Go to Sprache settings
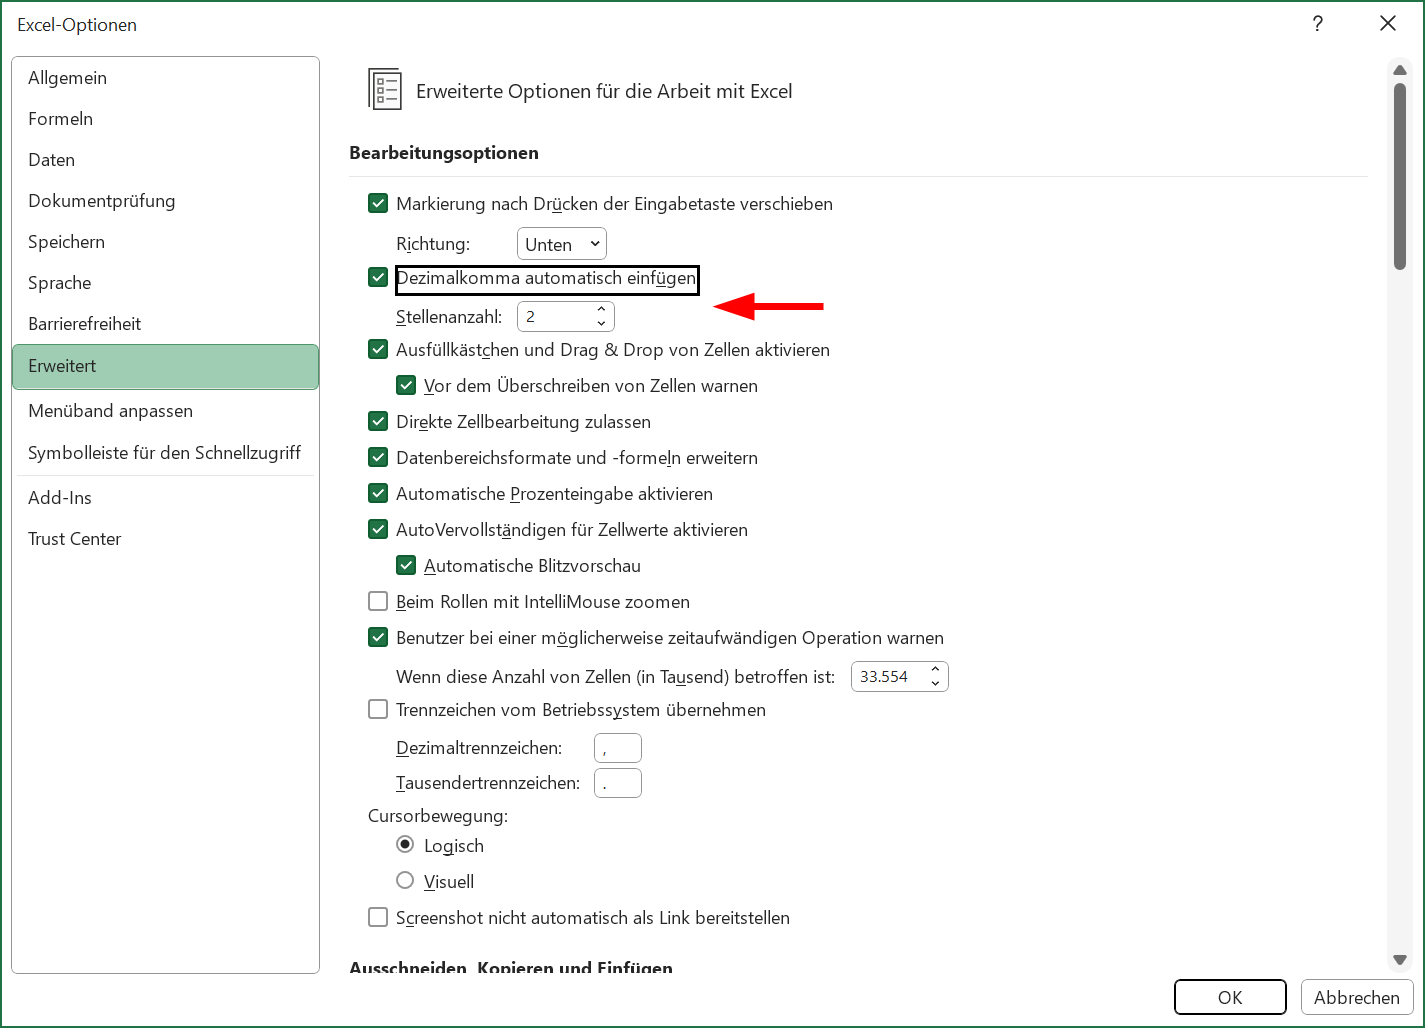 (x=166, y=283)
